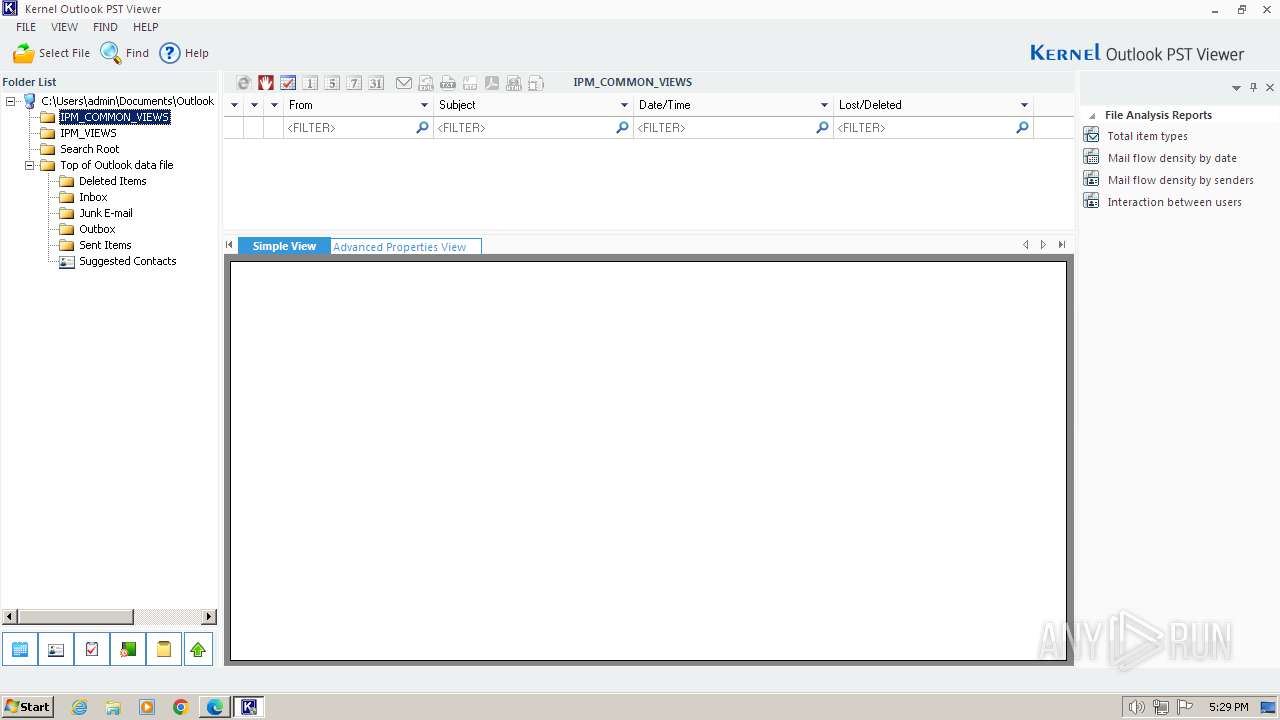Open Chrome from the taskbar

(x=181, y=707)
